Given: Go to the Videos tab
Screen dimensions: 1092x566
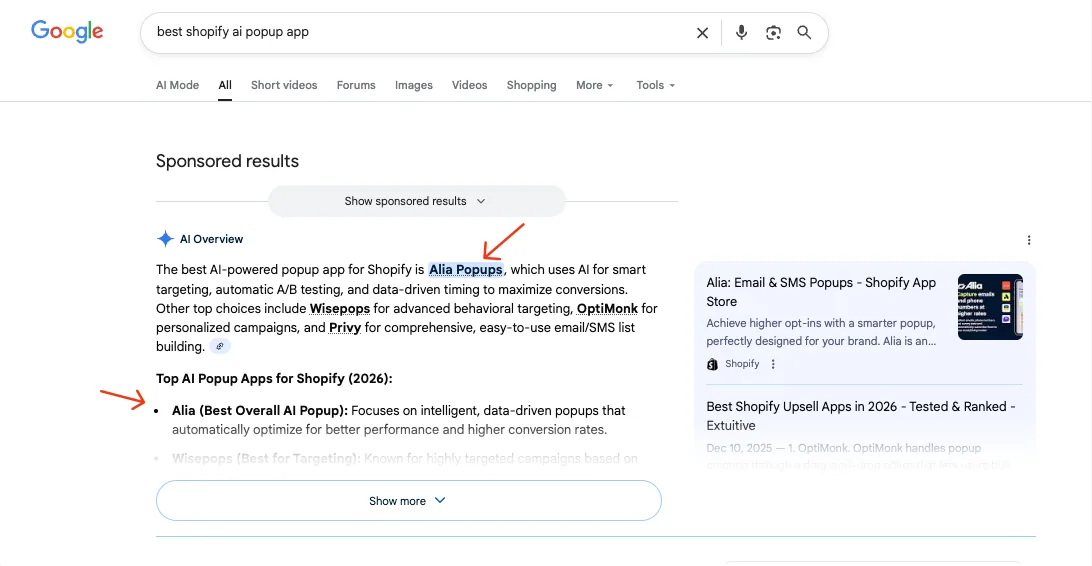Looking at the screenshot, I should [469, 85].
